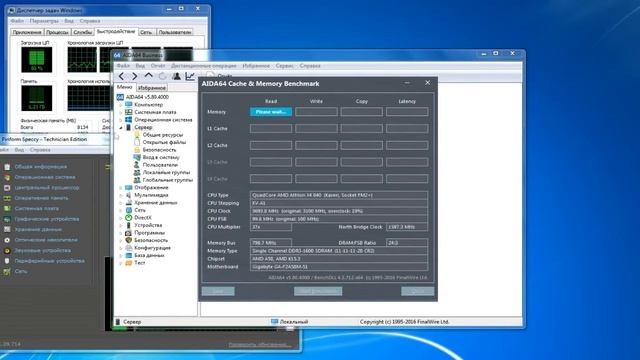Click the Компьютер tree icon
This screenshot has height=360, width=640.
[x=129, y=104]
